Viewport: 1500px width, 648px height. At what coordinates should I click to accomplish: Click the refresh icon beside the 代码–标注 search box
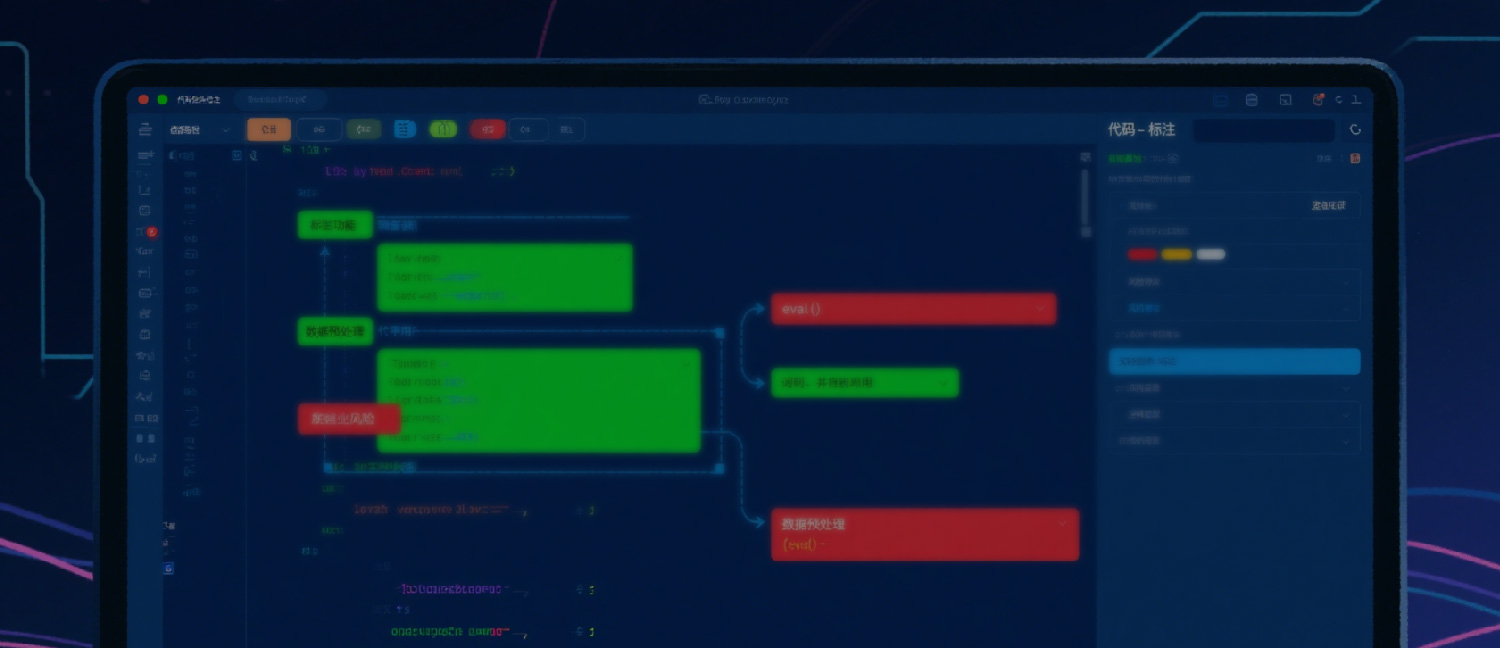tap(1356, 130)
